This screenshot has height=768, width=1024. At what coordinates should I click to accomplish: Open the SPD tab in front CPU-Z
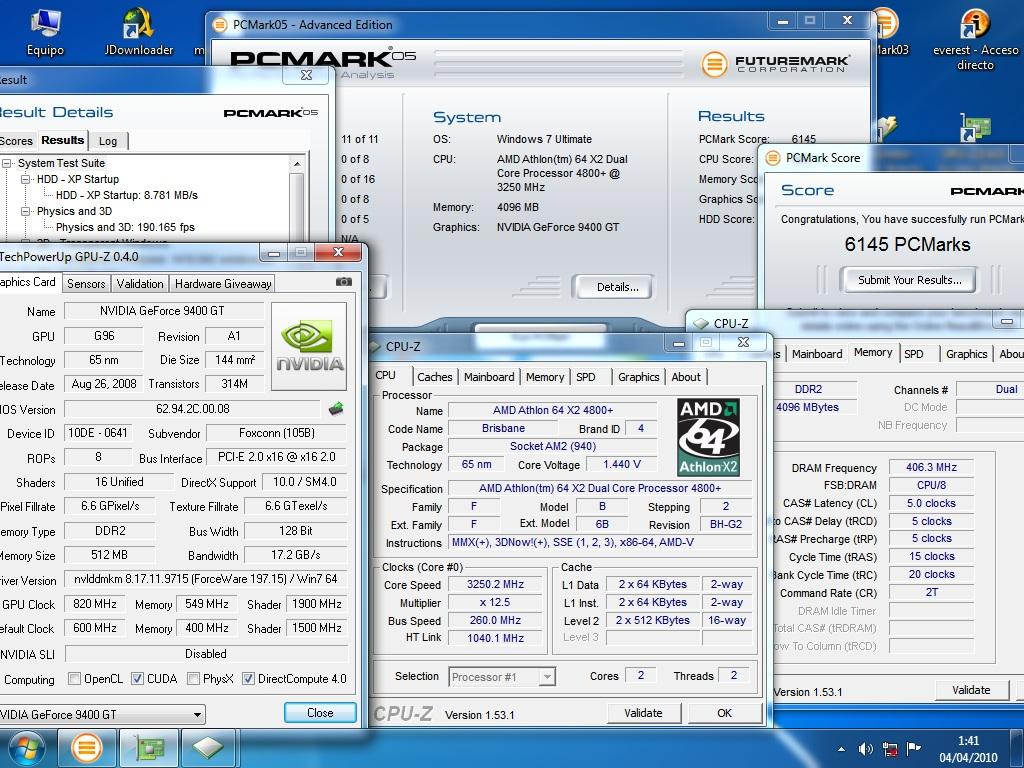point(586,377)
